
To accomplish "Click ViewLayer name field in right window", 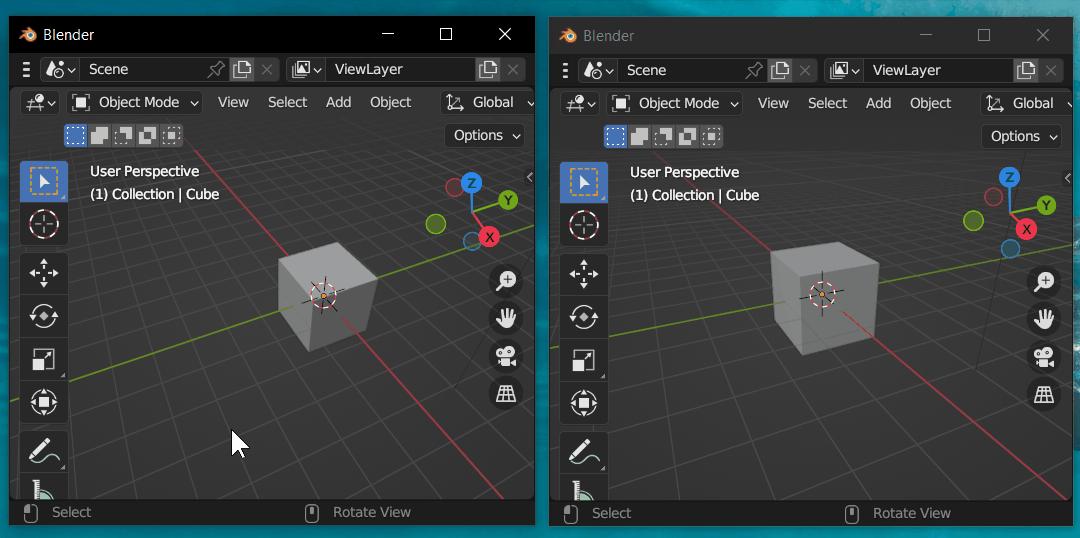I will coord(938,70).
